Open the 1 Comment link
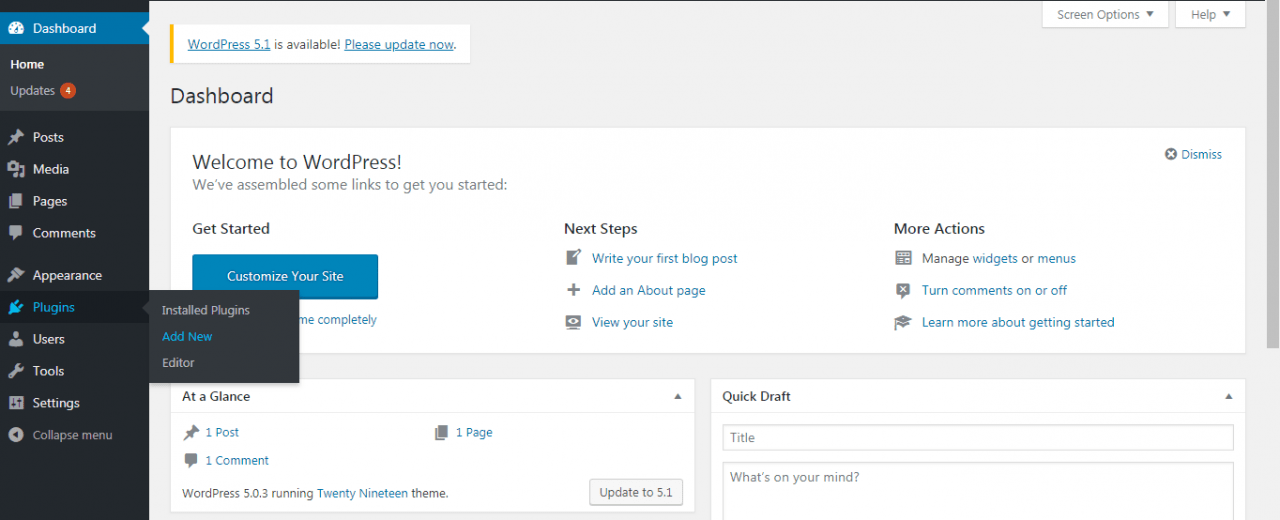This screenshot has height=520, width=1280. (x=237, y=461)
